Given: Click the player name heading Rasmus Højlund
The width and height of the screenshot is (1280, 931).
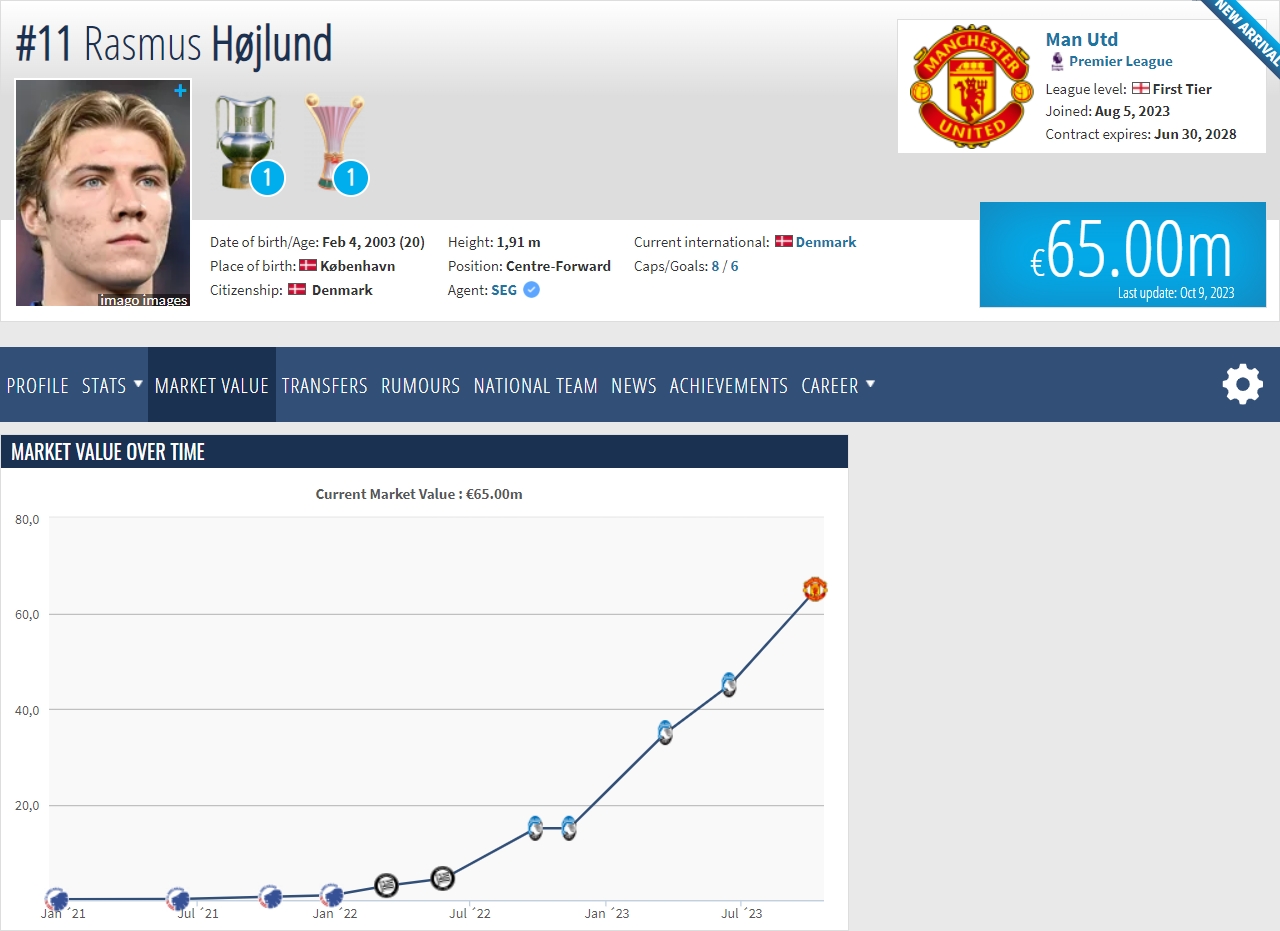Looking at the screenshot, I should pos(174,44).
